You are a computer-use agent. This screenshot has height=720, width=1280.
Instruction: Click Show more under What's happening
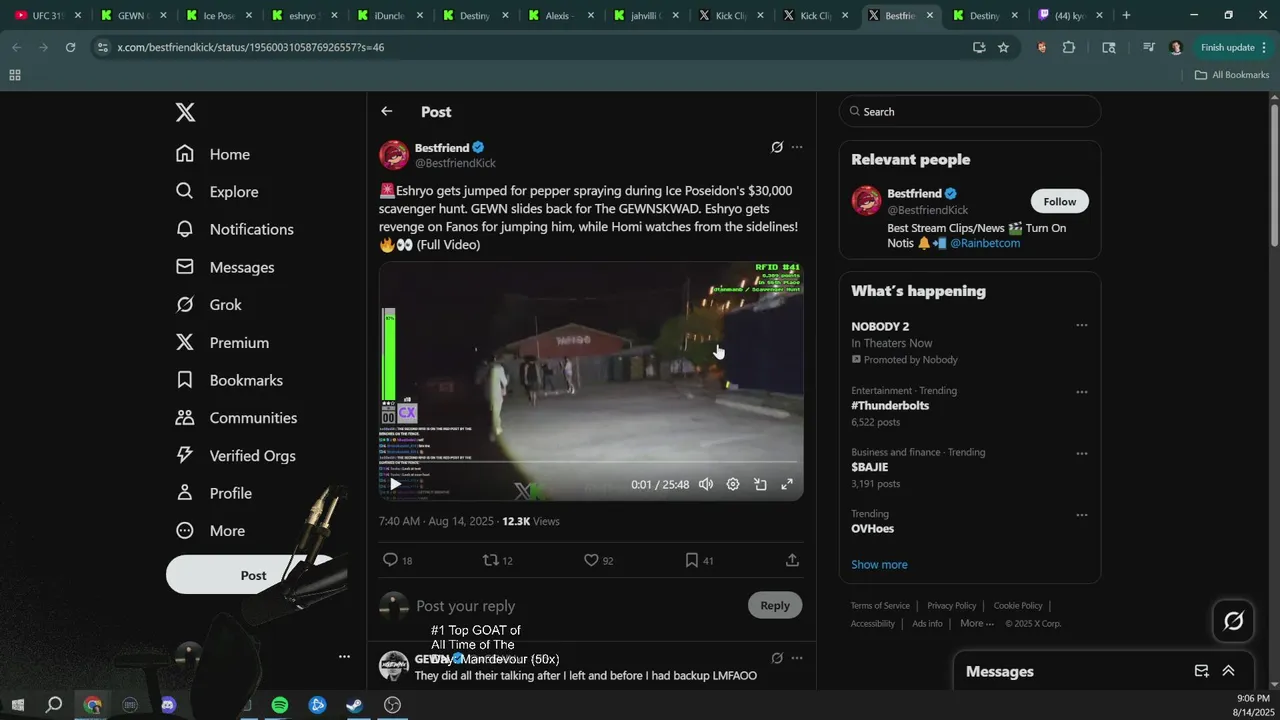pyautogui.click(x=879, y=564)
